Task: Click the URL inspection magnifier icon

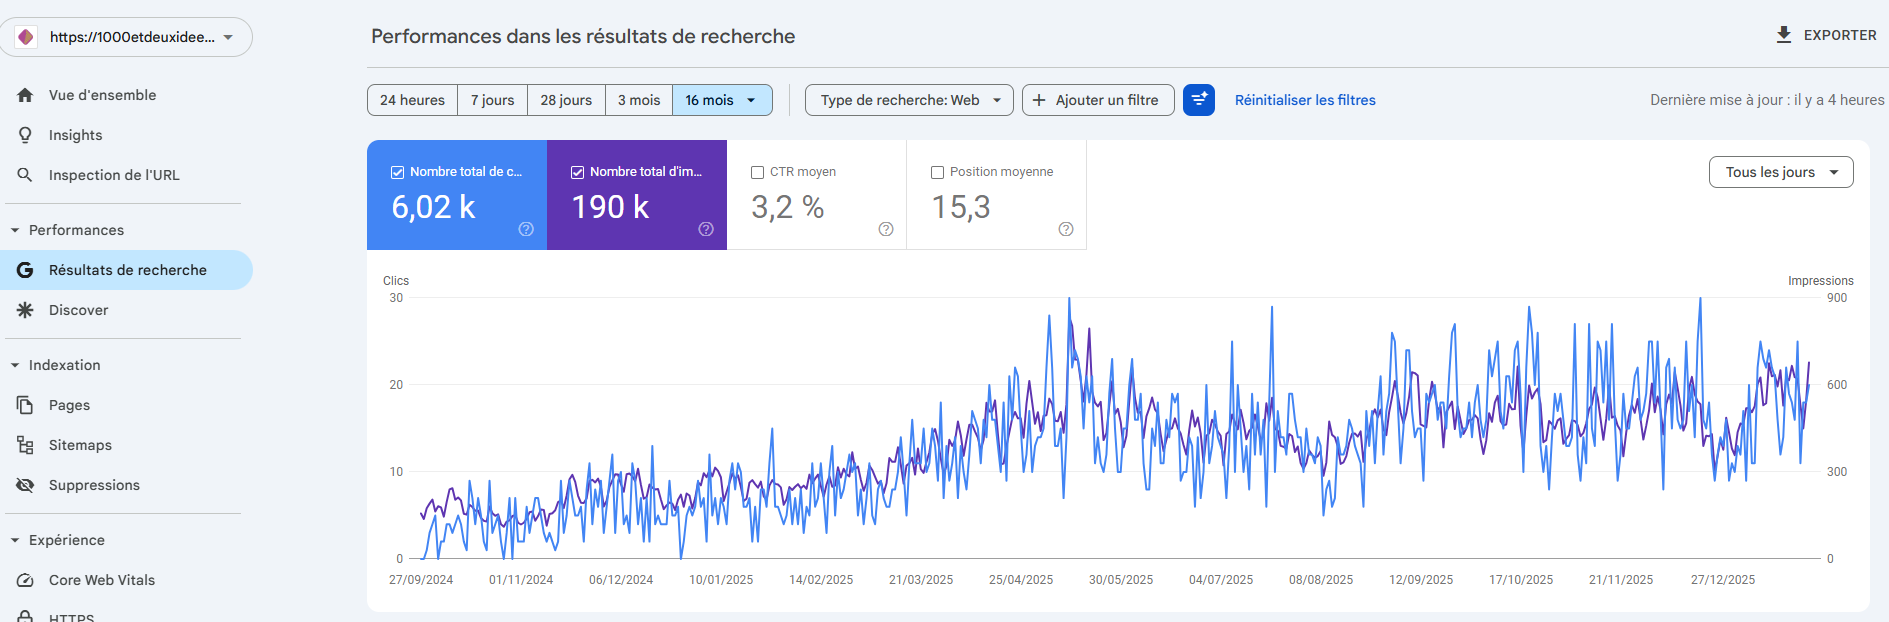Action: (x=25, y=175)
